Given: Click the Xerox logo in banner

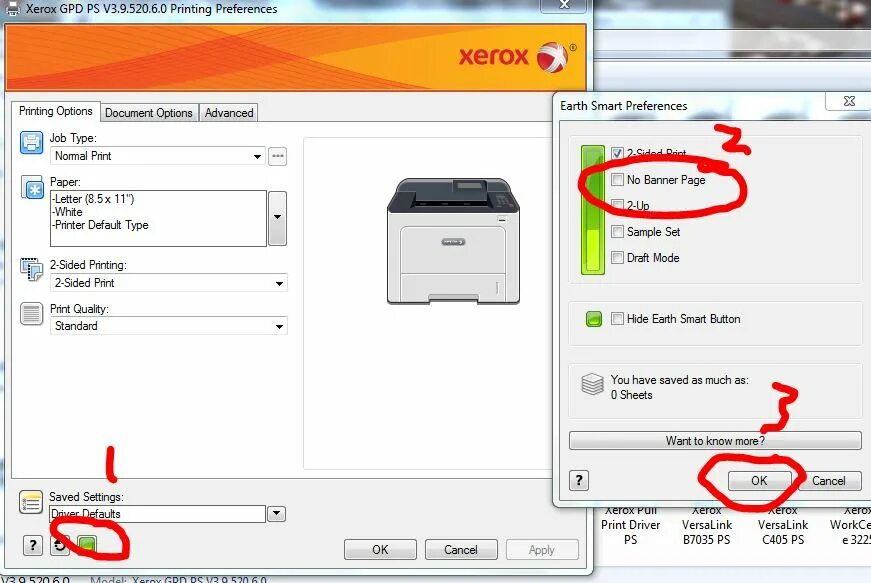Looking at the screenshot, I should pyautogui.click(x=518, y=56).
